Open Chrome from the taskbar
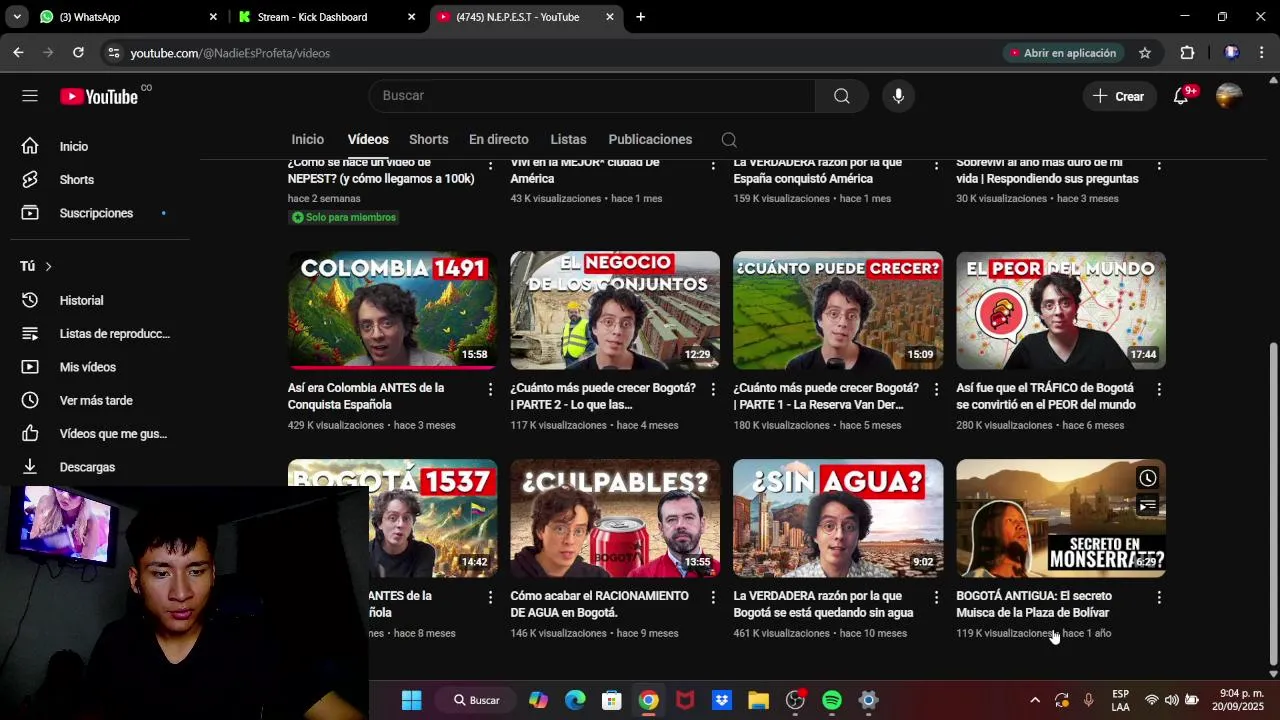The height and width of the screenshot is (720, 1280). point(648,700)
